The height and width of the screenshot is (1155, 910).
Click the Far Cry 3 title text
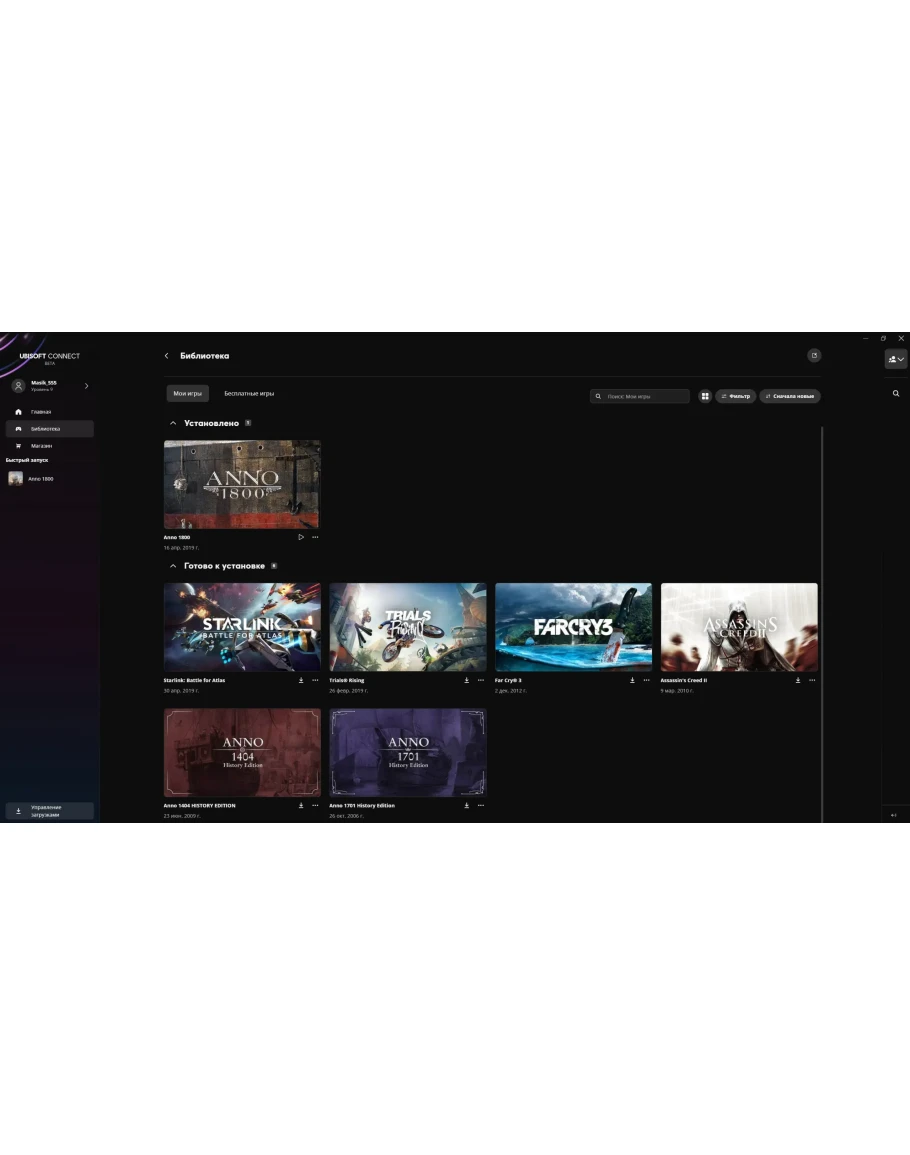[508, 681]
